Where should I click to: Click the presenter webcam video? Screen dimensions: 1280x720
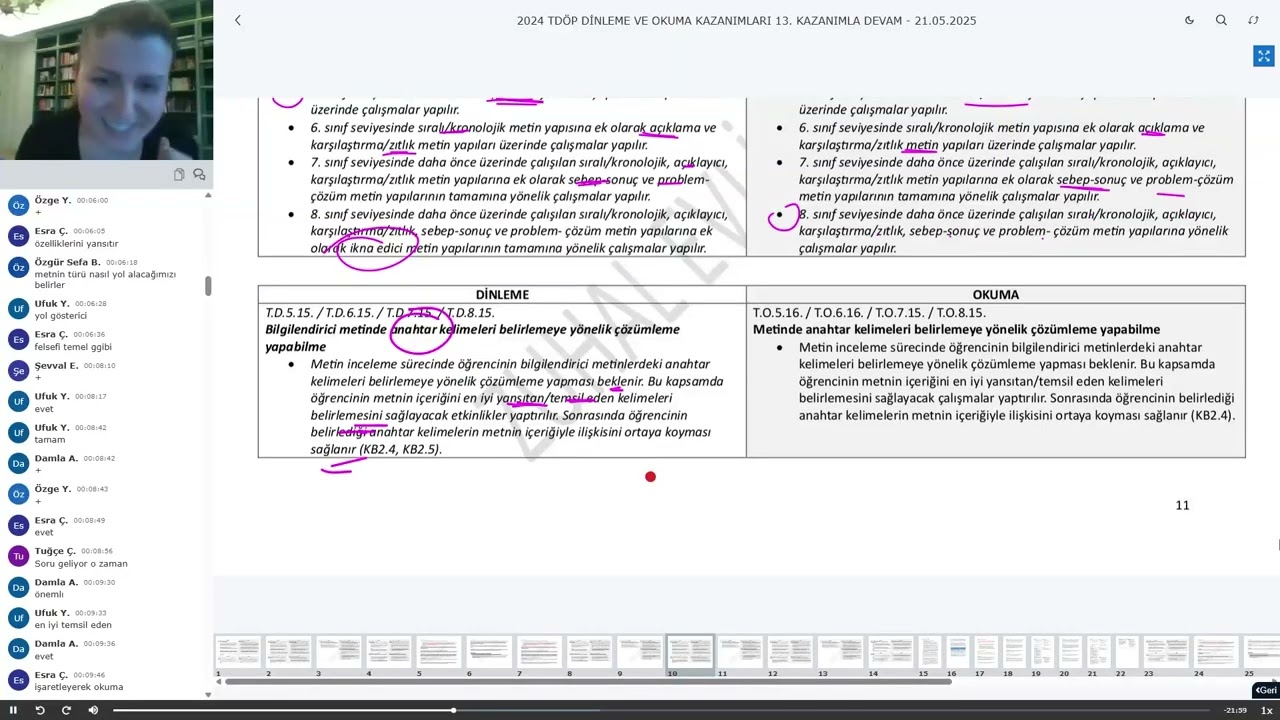coord(106,80)
